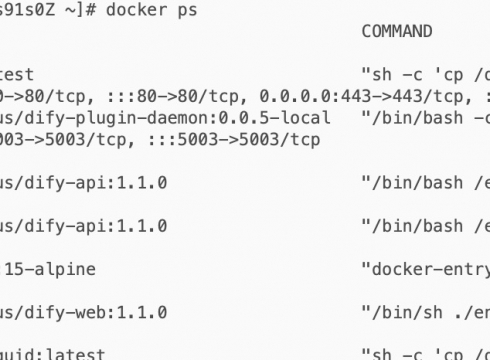
Task: Click the "/bin/bash /e" command of first dify-api
Action: point(426,183)
